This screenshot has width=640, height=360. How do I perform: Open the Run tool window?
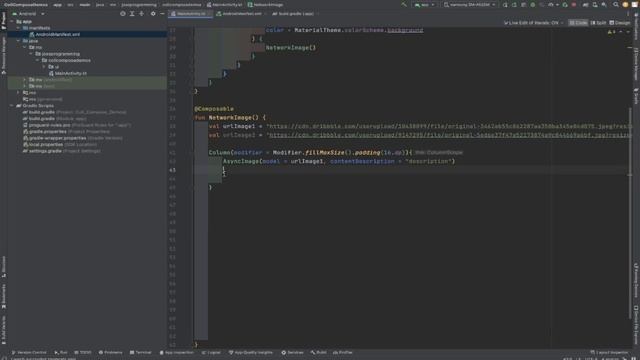point(61,353)
